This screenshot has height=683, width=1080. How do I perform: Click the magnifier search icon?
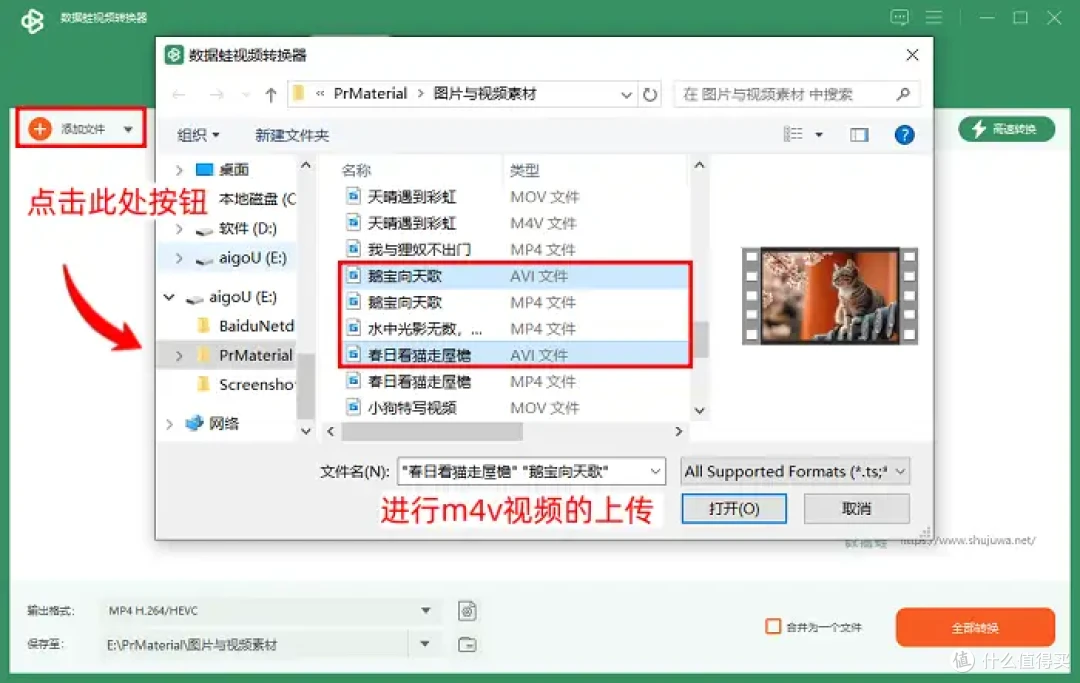pos(903,94)
